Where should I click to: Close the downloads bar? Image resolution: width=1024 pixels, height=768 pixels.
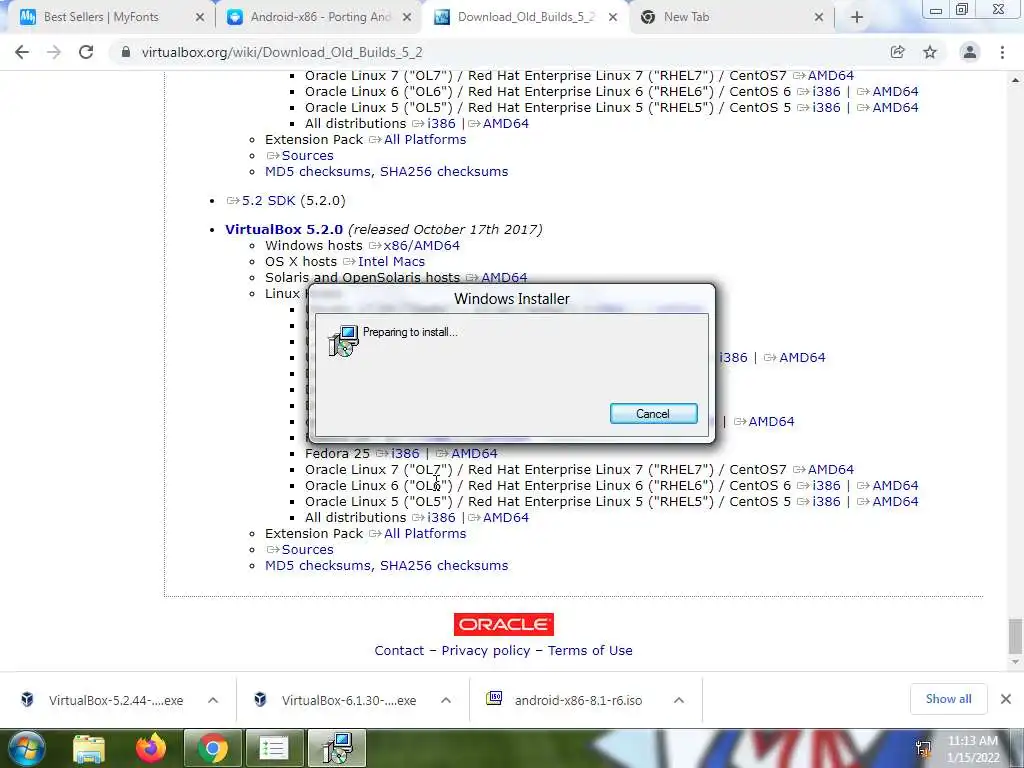(x=1006, y=699)
